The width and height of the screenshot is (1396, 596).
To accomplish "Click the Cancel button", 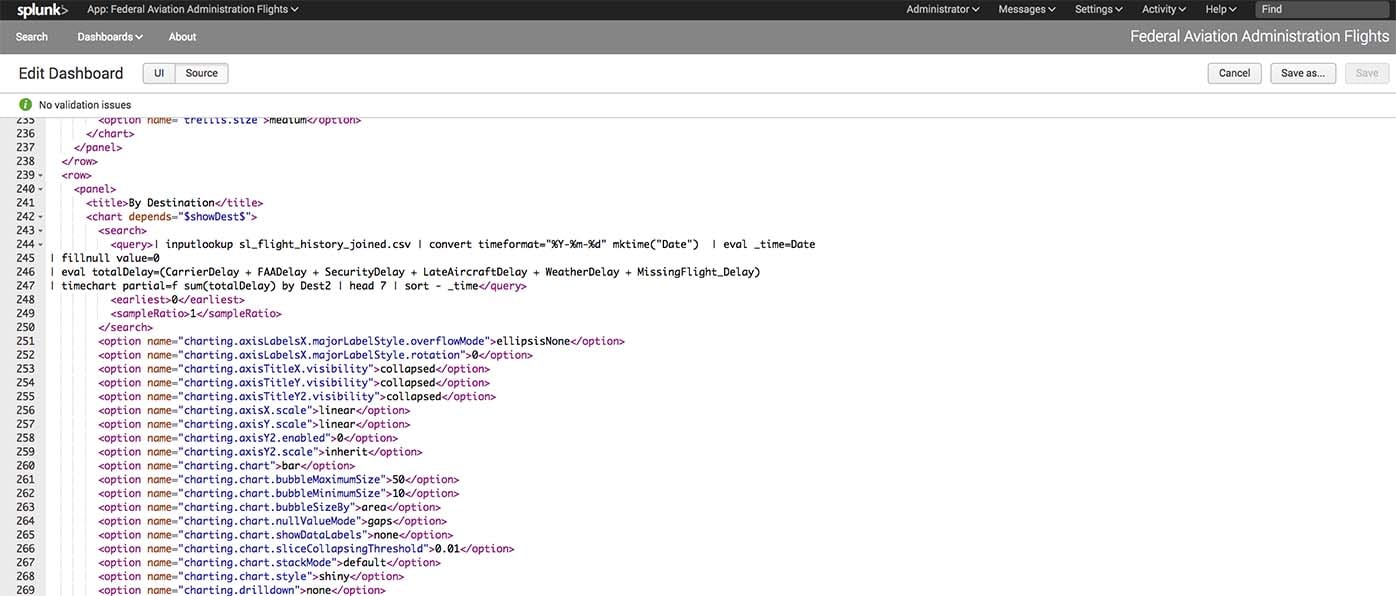I will click(x=1234, y=73).
